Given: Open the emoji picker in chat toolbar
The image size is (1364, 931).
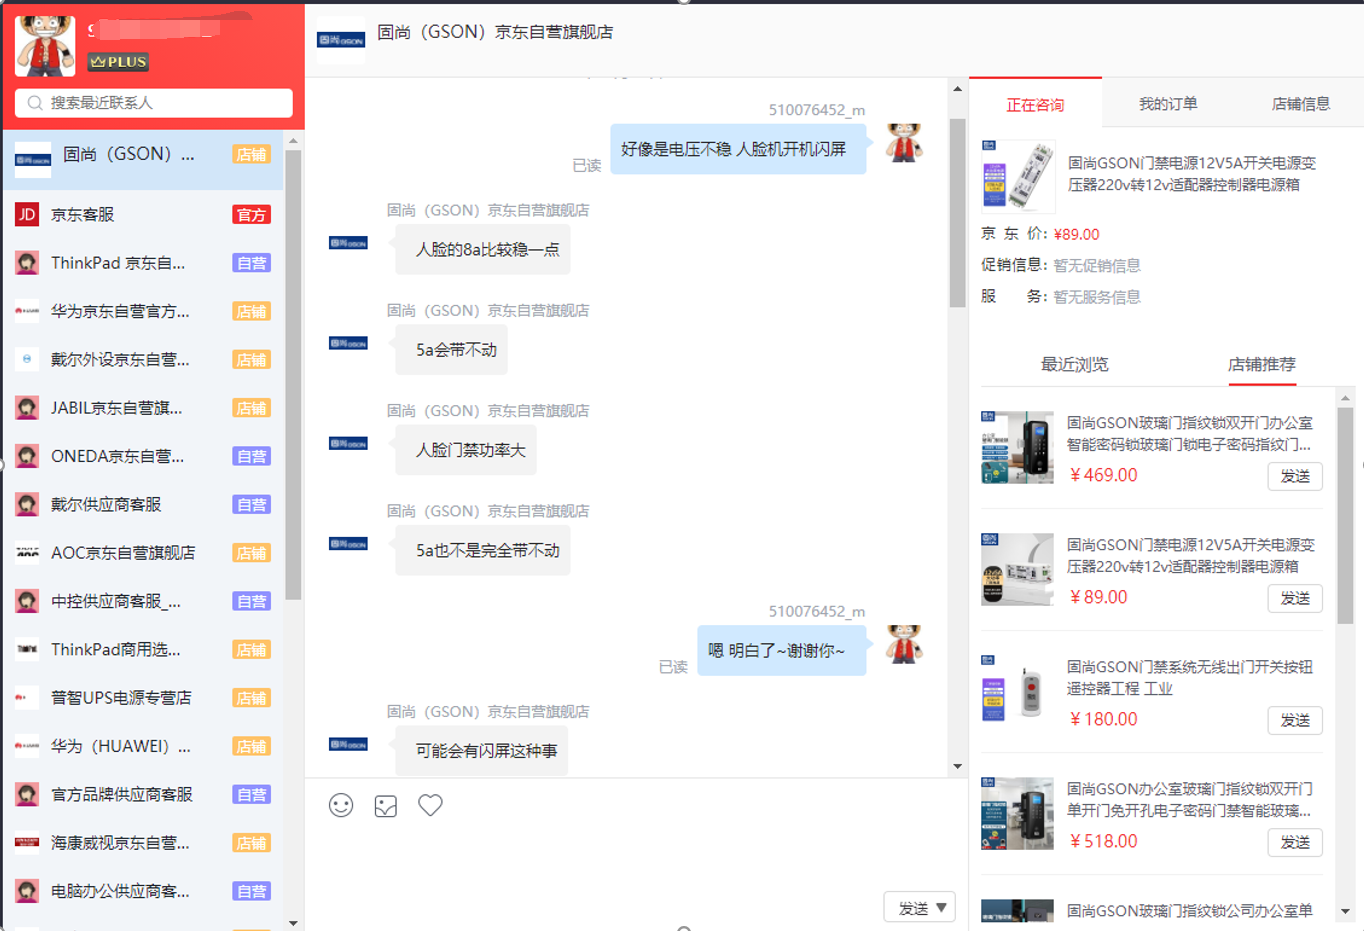Looking at the screenshot, I should click(341, 805).
